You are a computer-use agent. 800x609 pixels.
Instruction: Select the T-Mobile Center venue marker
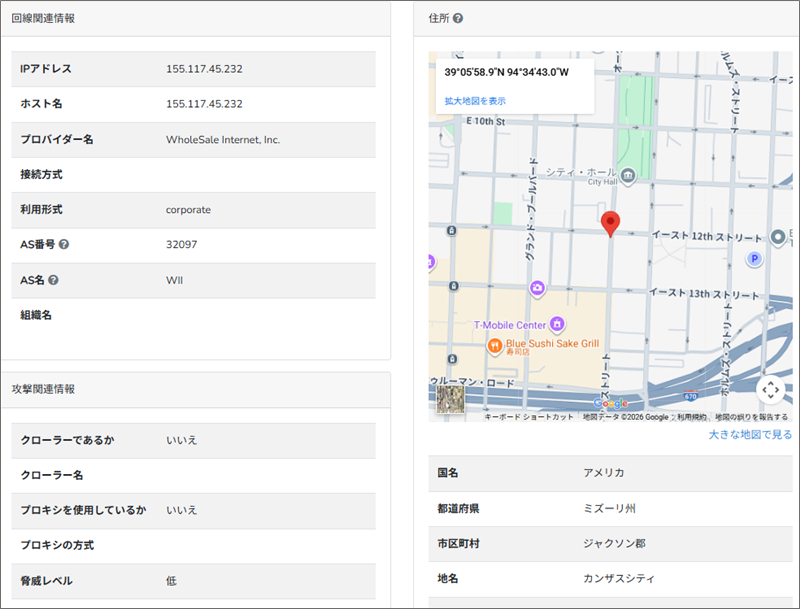558,324
